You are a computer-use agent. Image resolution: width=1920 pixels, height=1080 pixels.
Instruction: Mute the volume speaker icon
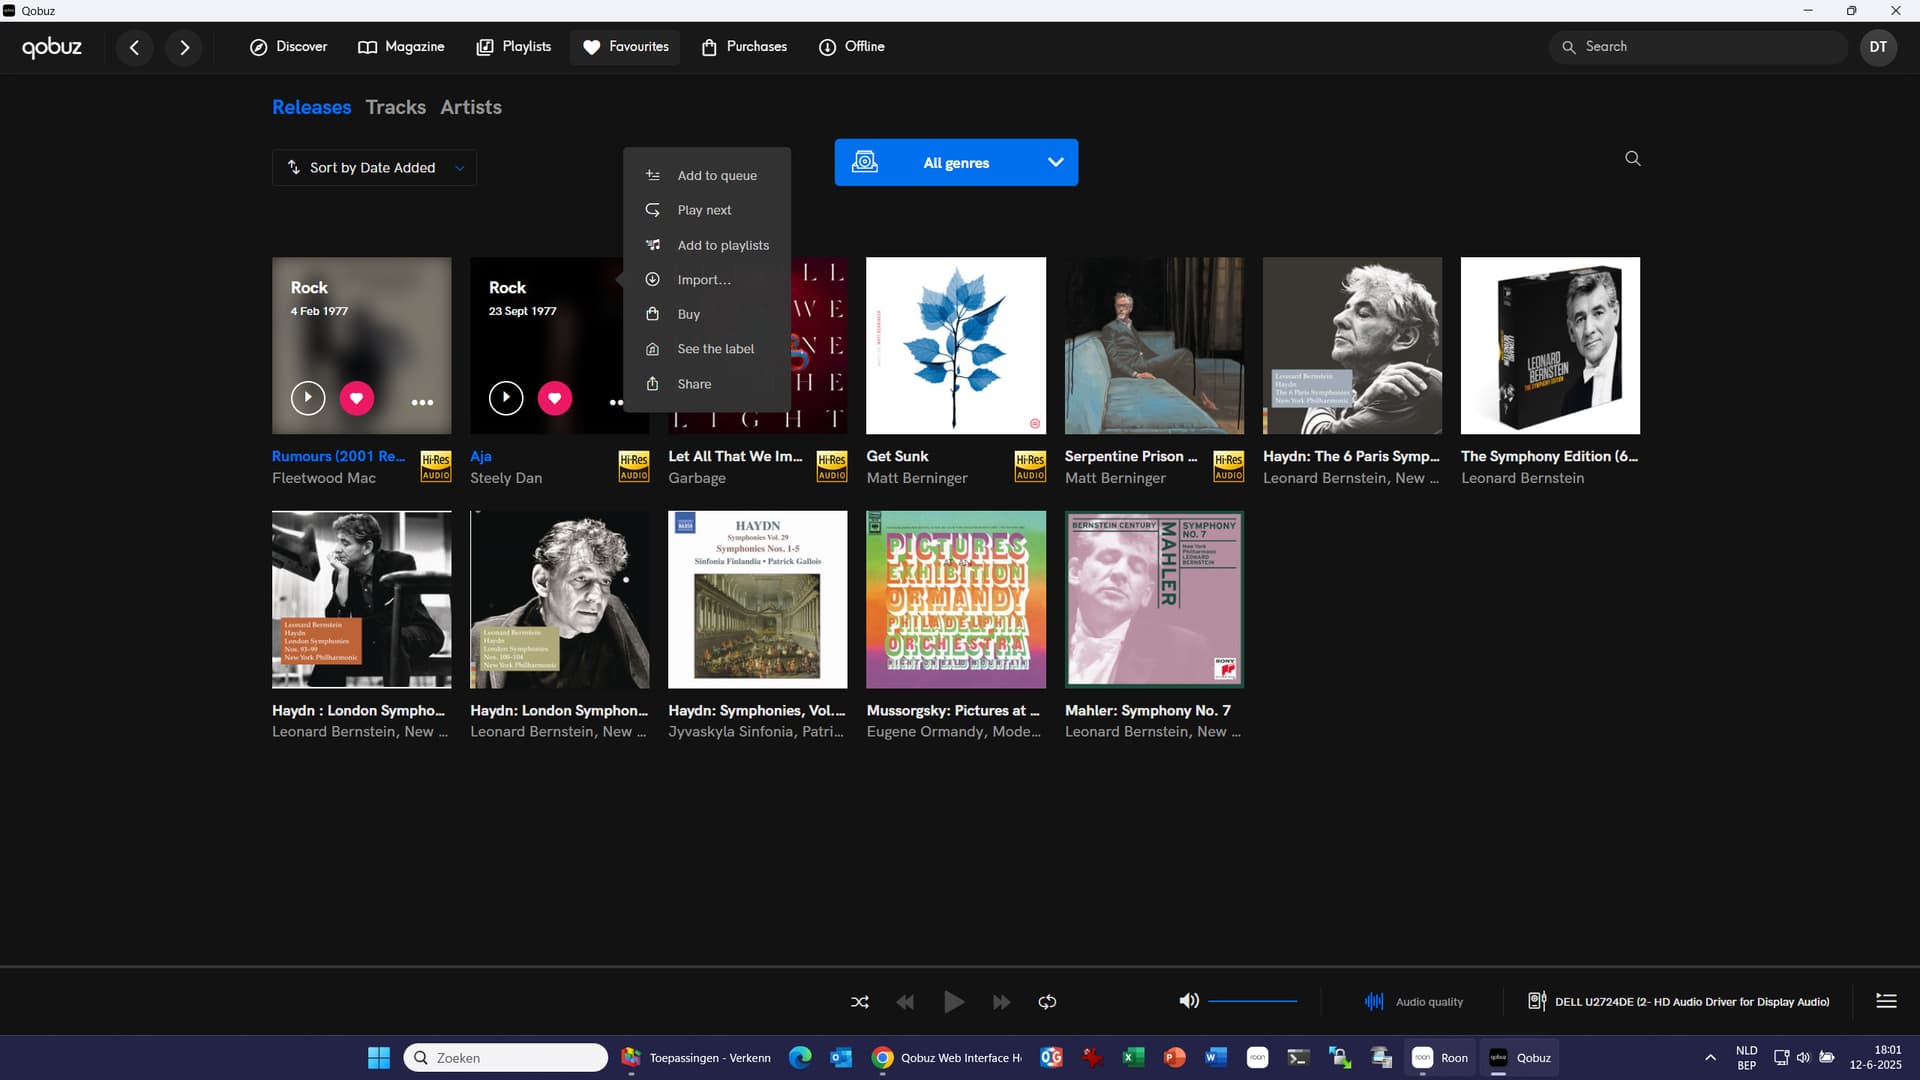pos(1188,1001)
